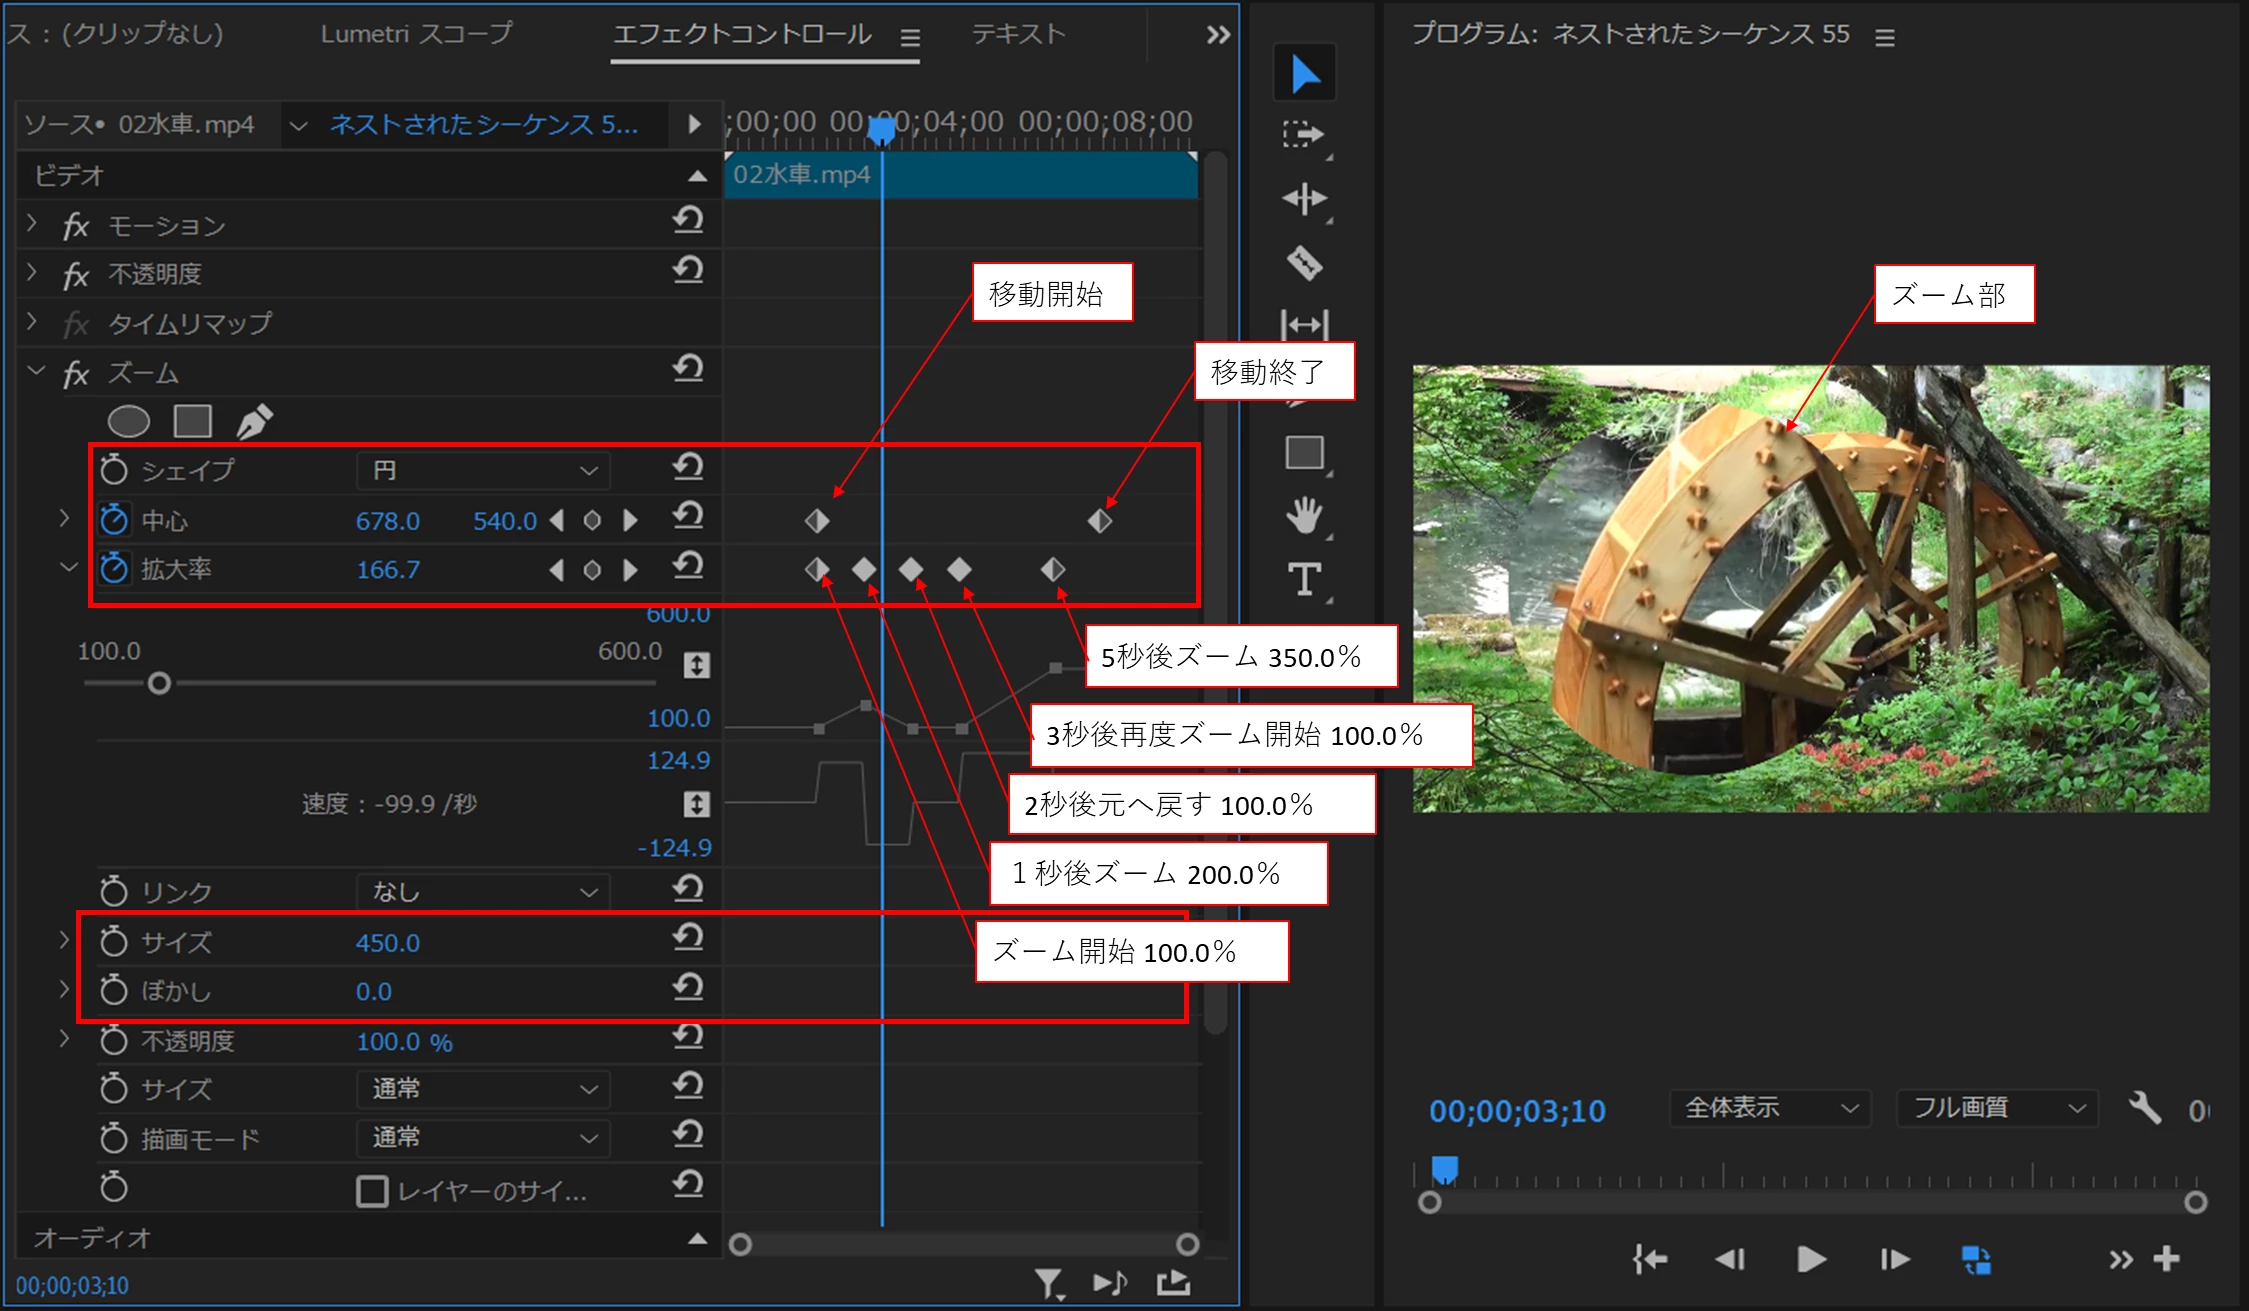
Task: Click the last 拡大率 keyframe diamond
Action: click(x=1052, y=569)
